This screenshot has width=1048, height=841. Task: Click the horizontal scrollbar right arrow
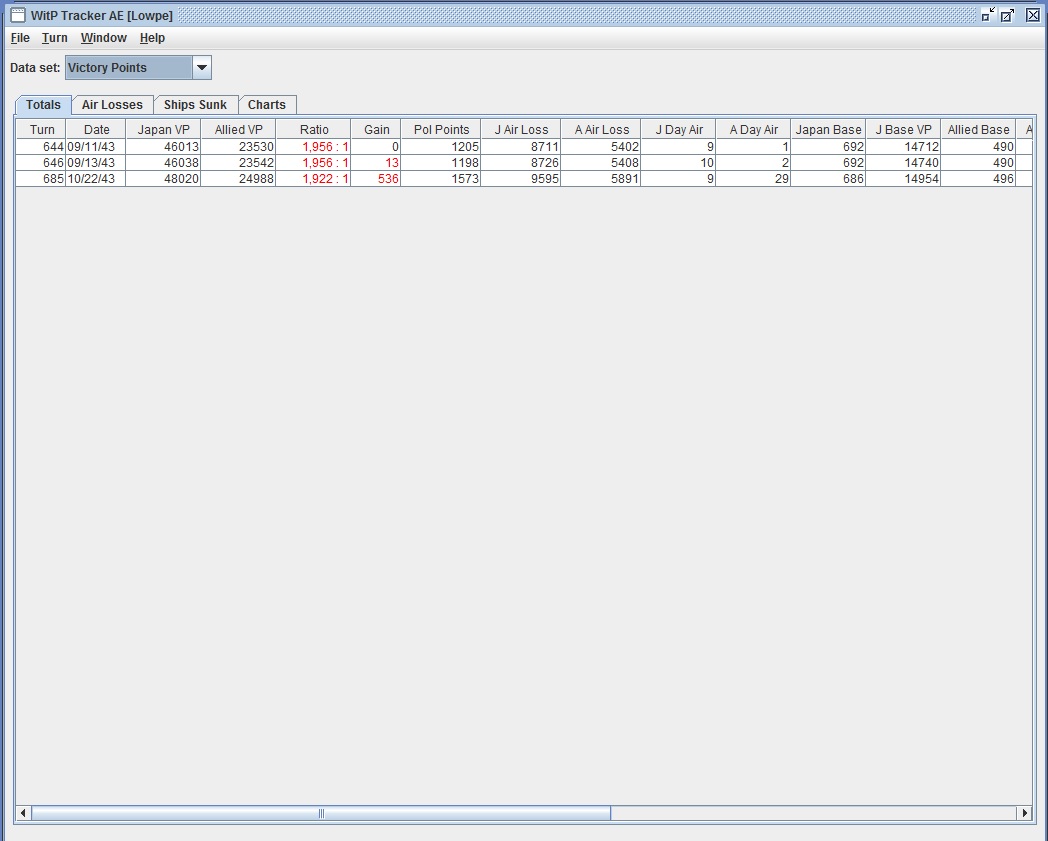coord(1025,813)
